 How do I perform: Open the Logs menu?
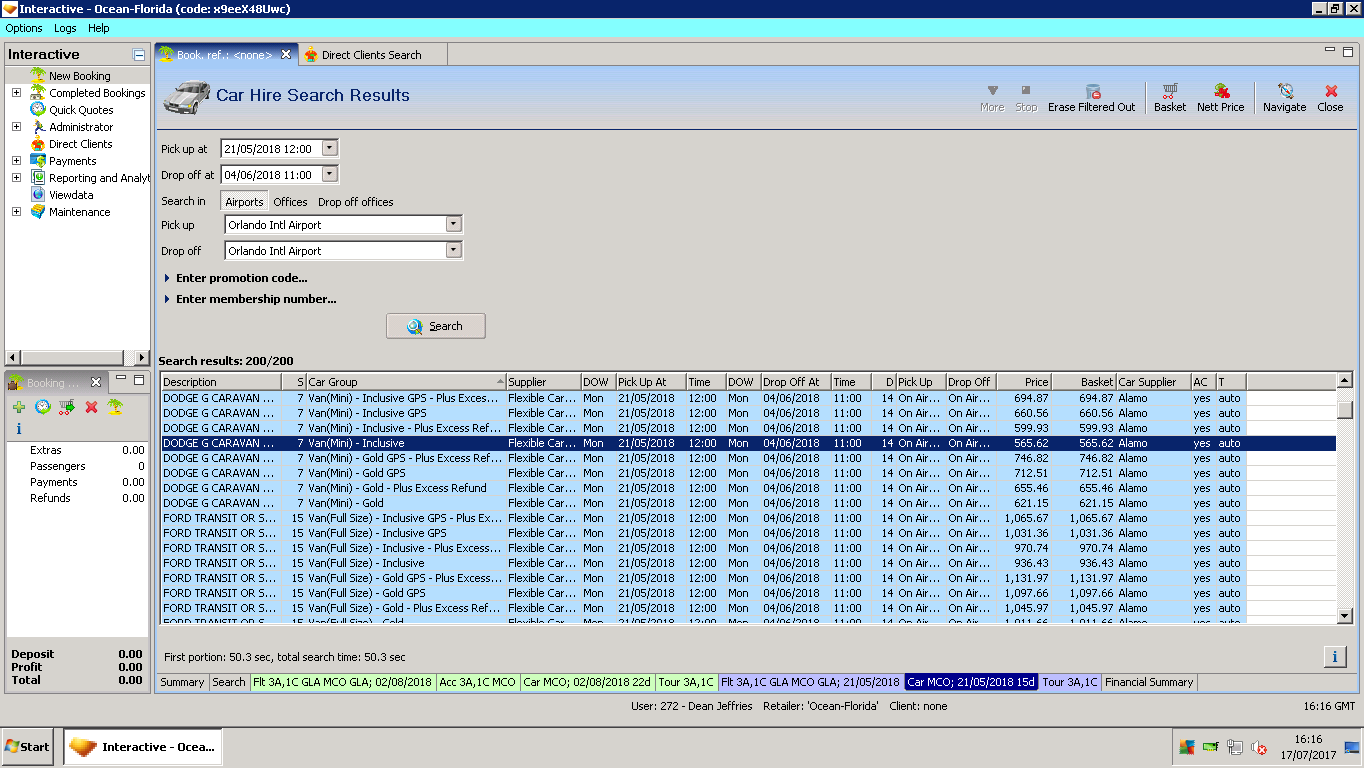65,28
